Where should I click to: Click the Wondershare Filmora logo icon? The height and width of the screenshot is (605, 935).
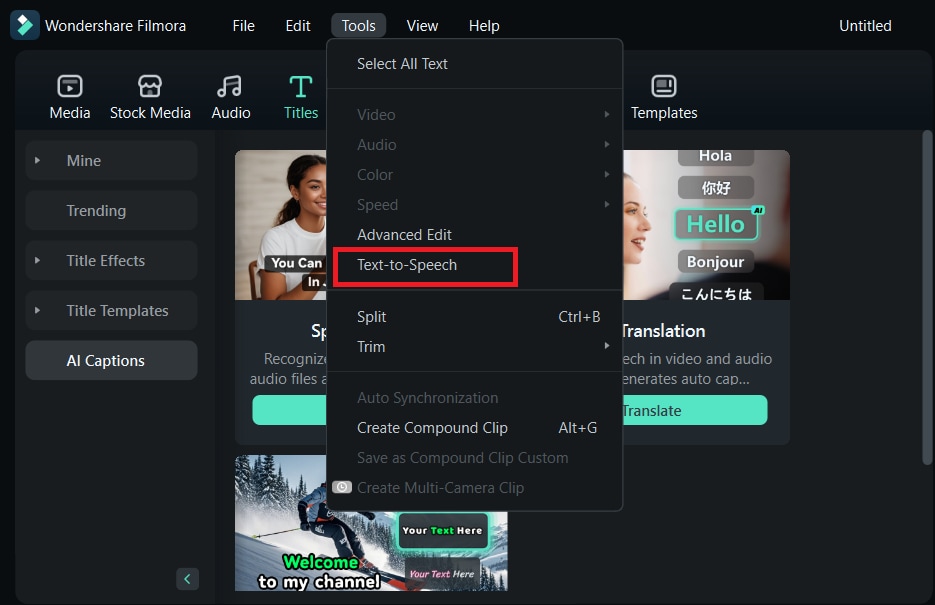[x=24, y=25]
